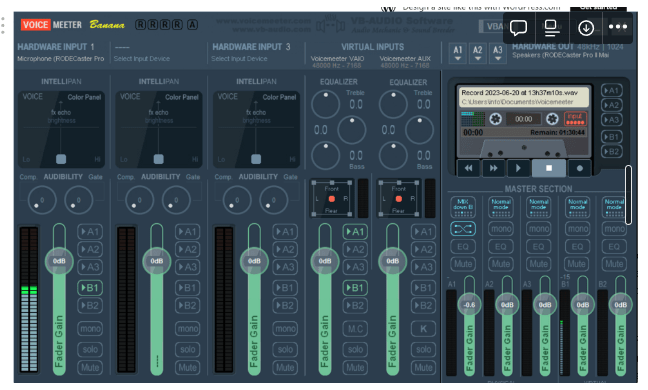
Task: Click the VOICE MEETER logo
Action: tap(52, 25)
